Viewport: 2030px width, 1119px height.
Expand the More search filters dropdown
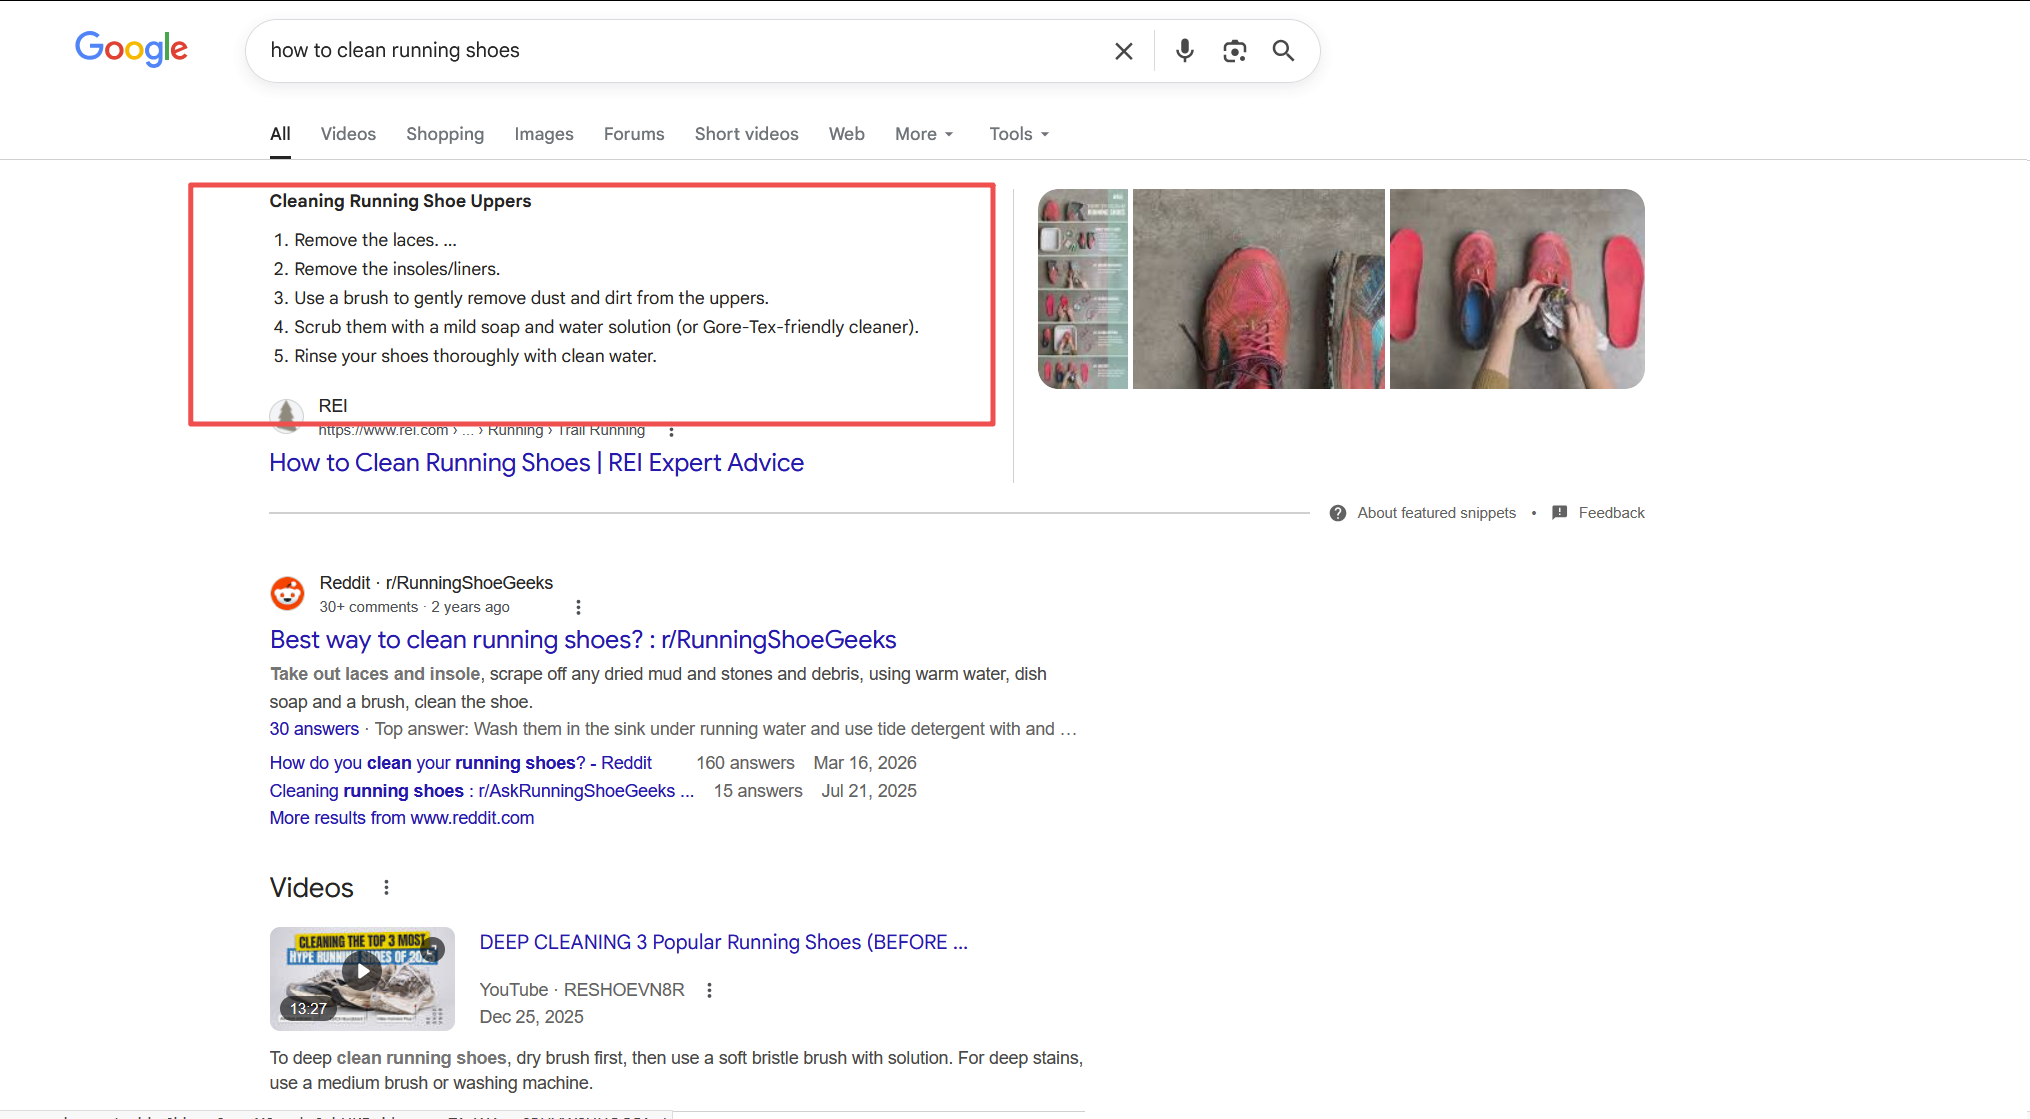click(x=924, y=134)
